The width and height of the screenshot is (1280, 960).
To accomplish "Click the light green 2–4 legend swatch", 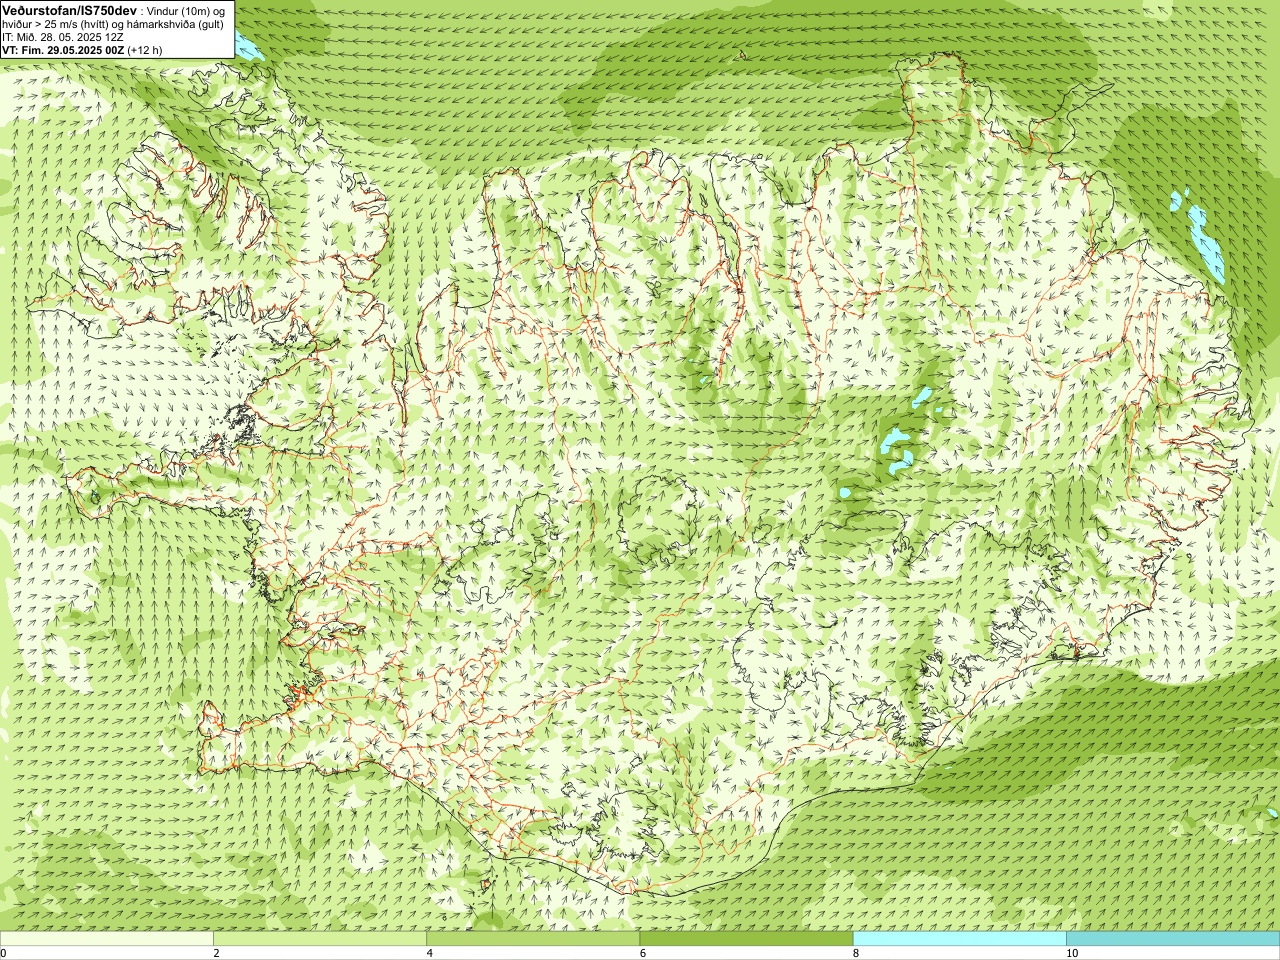I will click(320, 939).
